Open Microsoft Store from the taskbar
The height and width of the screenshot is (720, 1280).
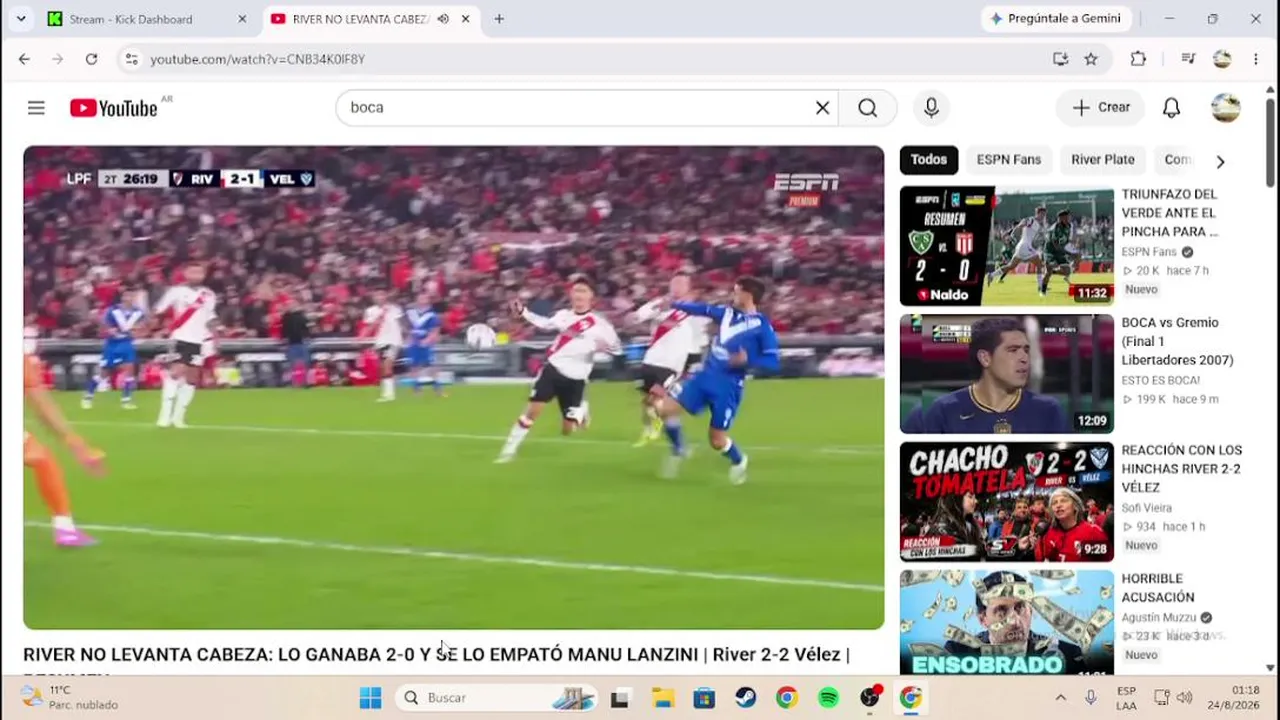(x=704, y=698)
